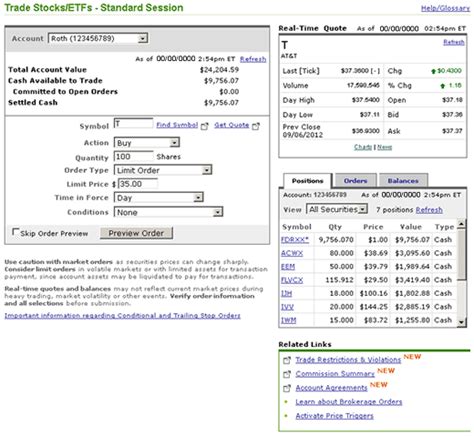474x436 pixels.
Task: Open the Order Type dropdown
Action: pos(163,170)
